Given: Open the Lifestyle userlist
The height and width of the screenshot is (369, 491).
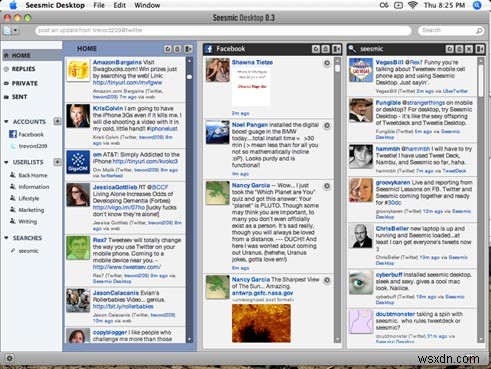Looking at the screenshot, I should click(x=25, y=198).
